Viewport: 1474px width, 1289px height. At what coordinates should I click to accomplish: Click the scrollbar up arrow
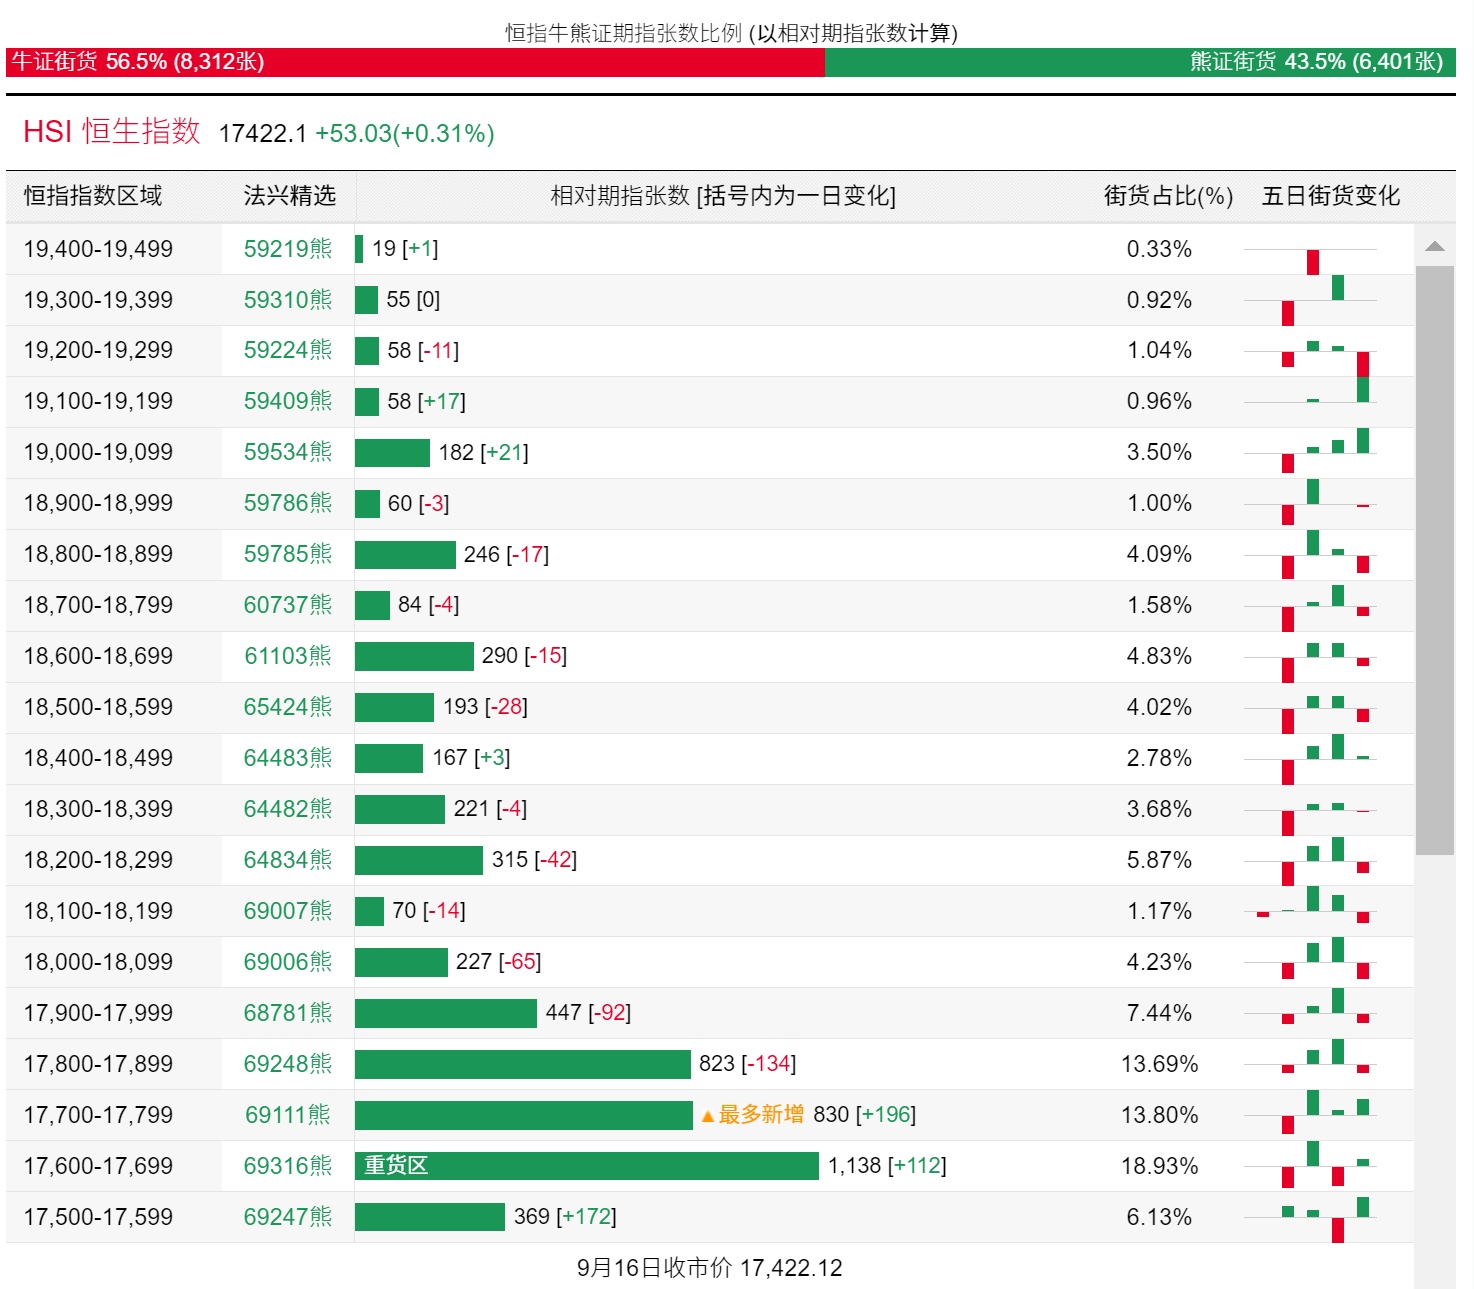tap(1434, 247)
